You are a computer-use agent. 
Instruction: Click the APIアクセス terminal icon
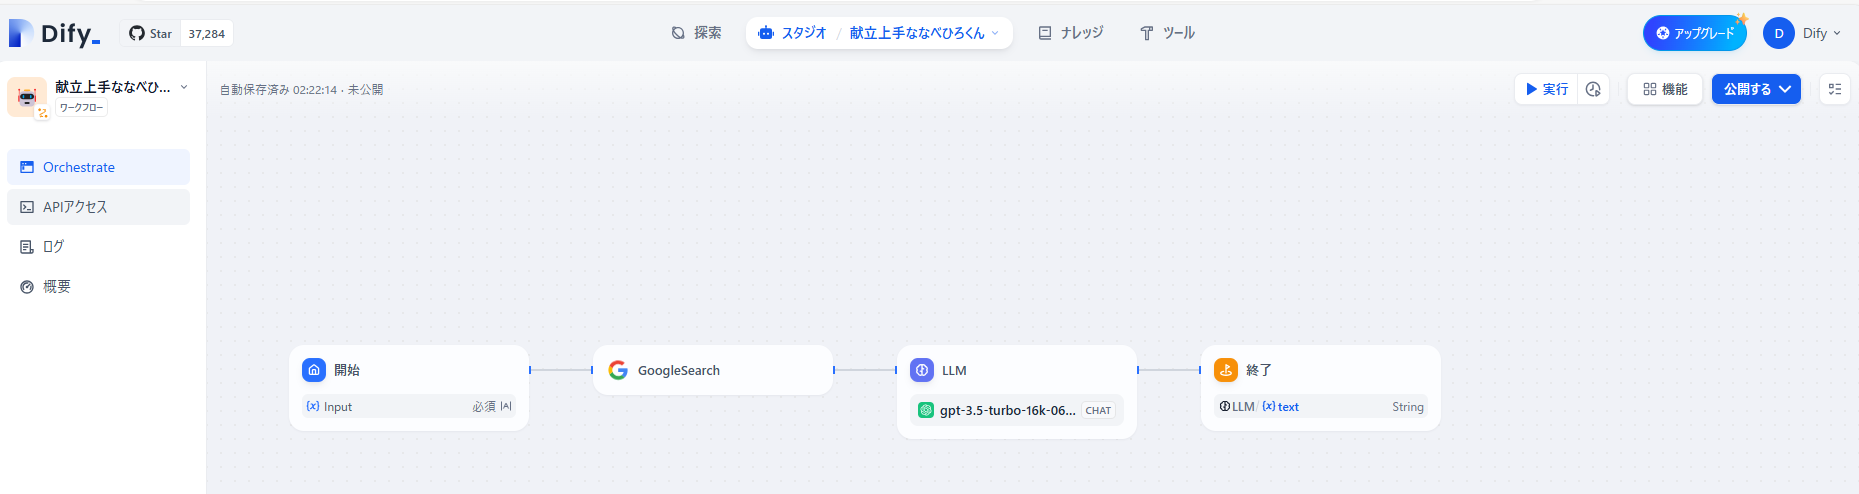[27, 207]
